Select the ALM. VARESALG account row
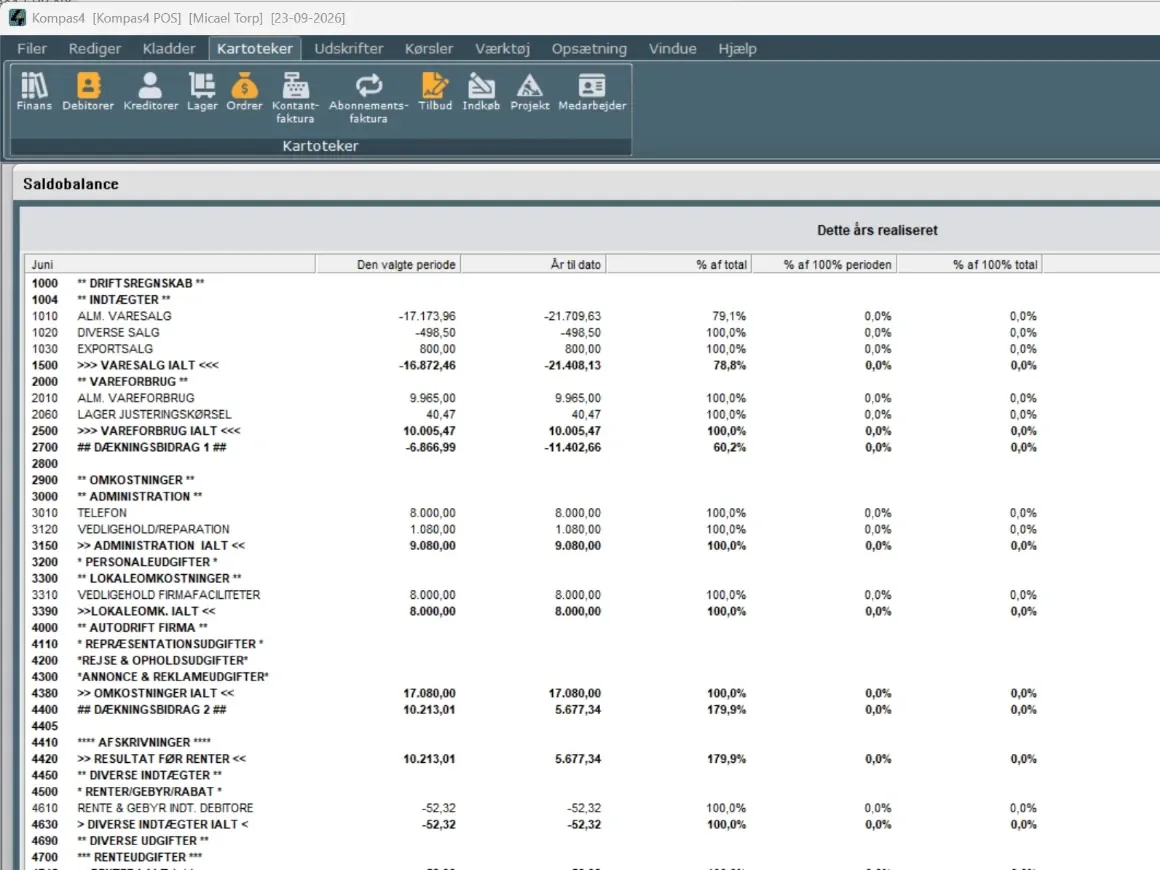1160x870 pixels. 533,316
